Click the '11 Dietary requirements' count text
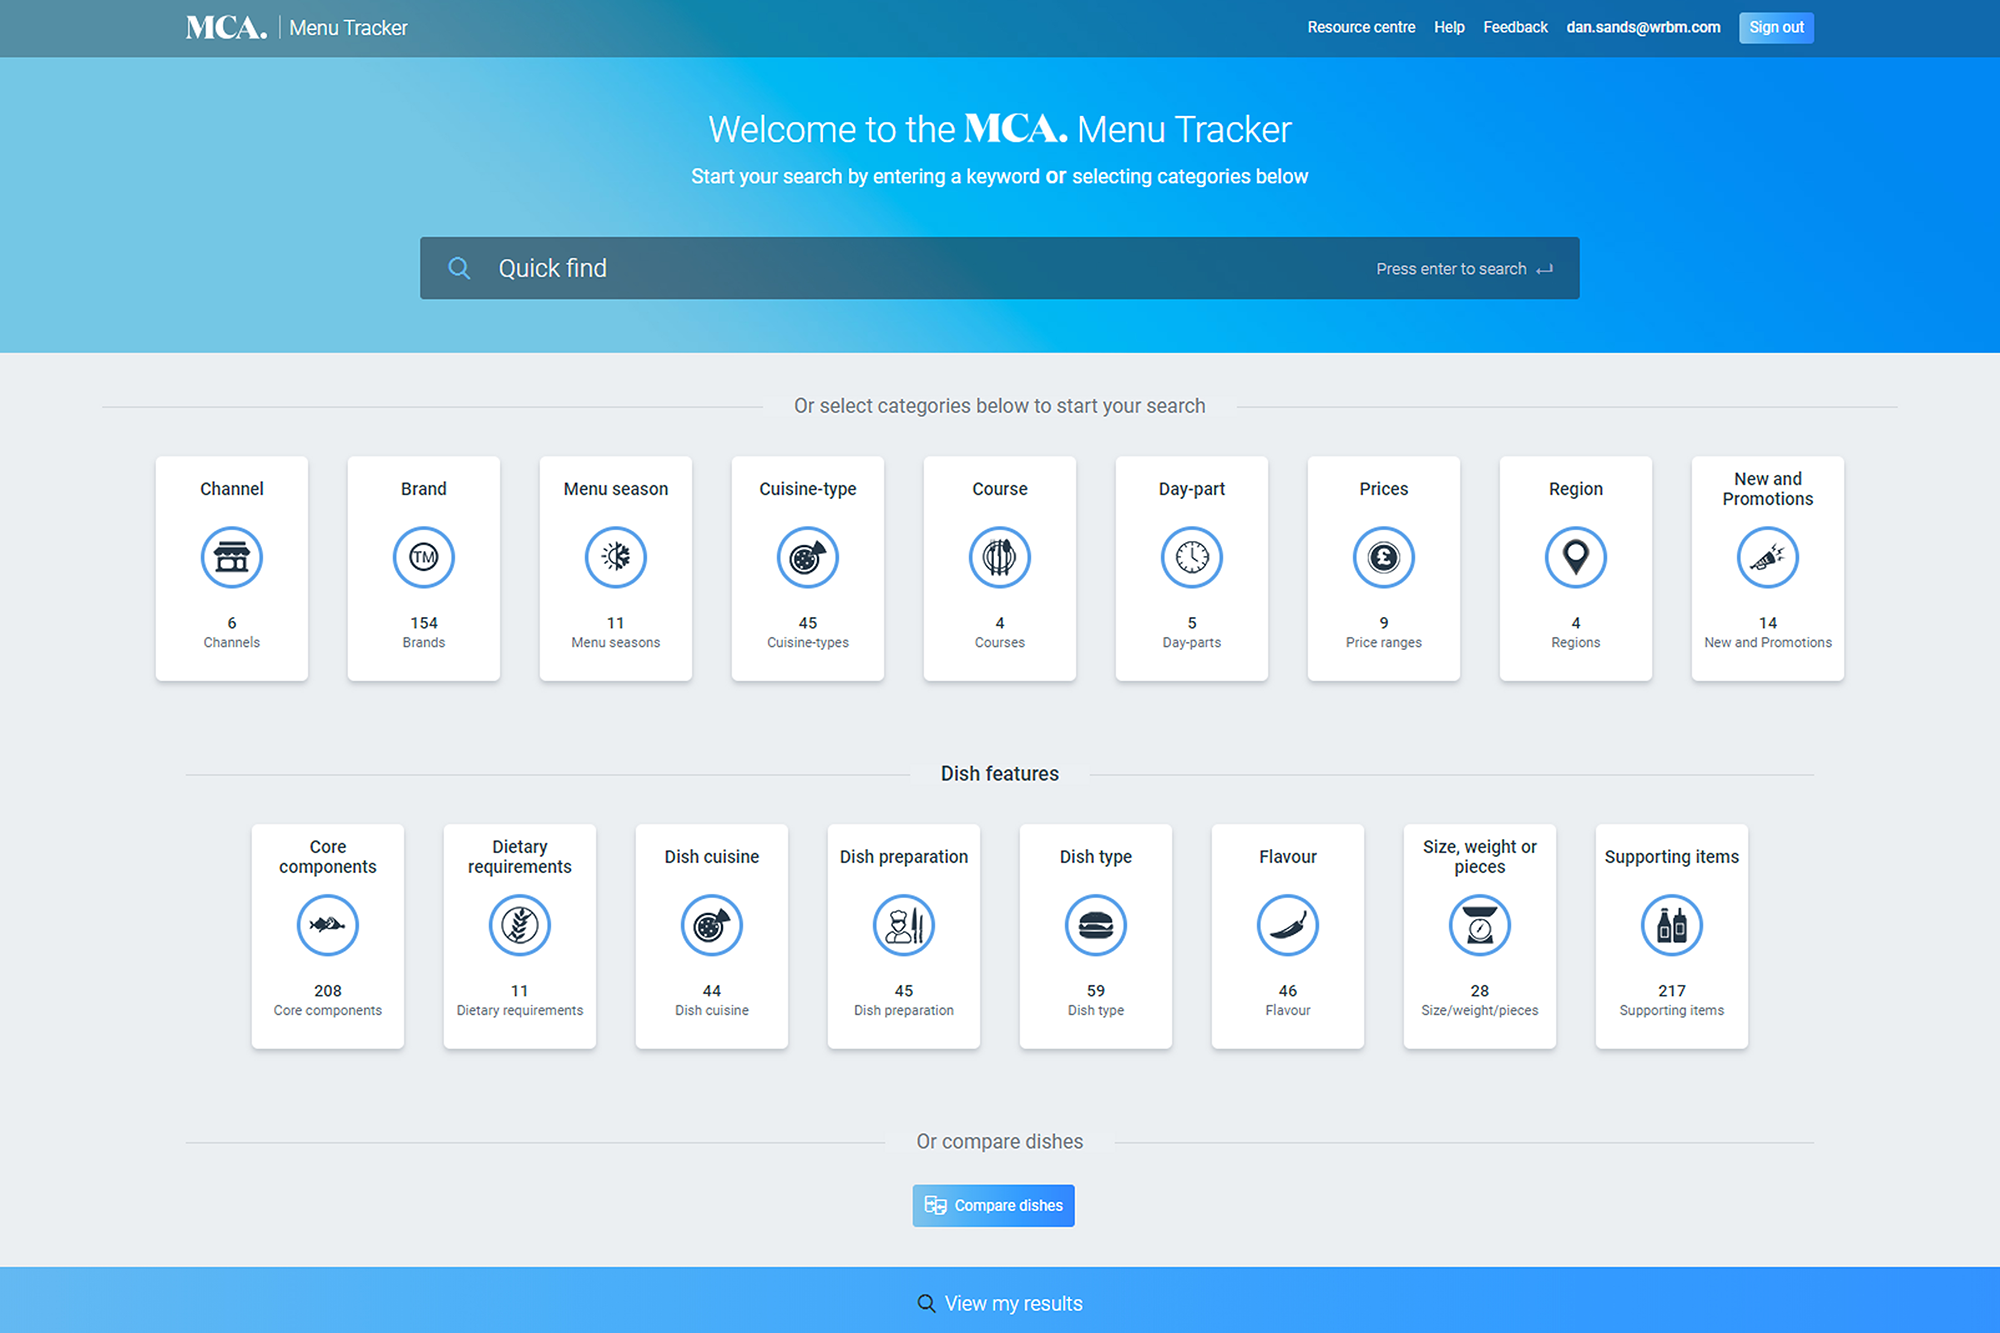The height and width of the screenshot is (1333, 2000). (x=520, y=1000)
